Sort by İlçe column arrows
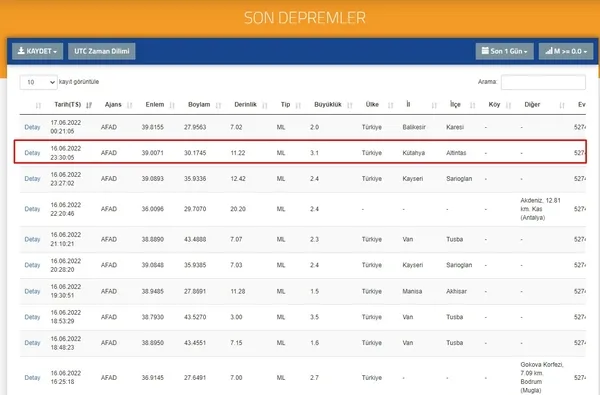 473,105
